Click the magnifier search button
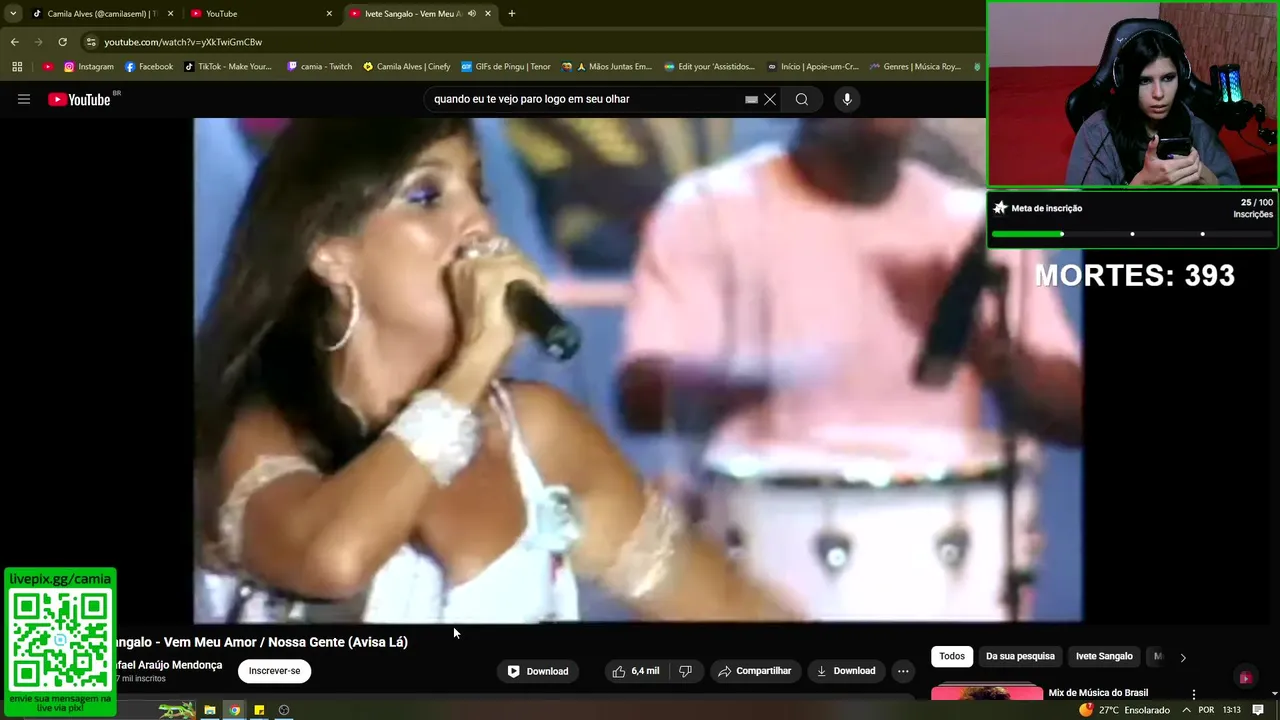The width and height of the screenshot is (1280, 720). 801,99
